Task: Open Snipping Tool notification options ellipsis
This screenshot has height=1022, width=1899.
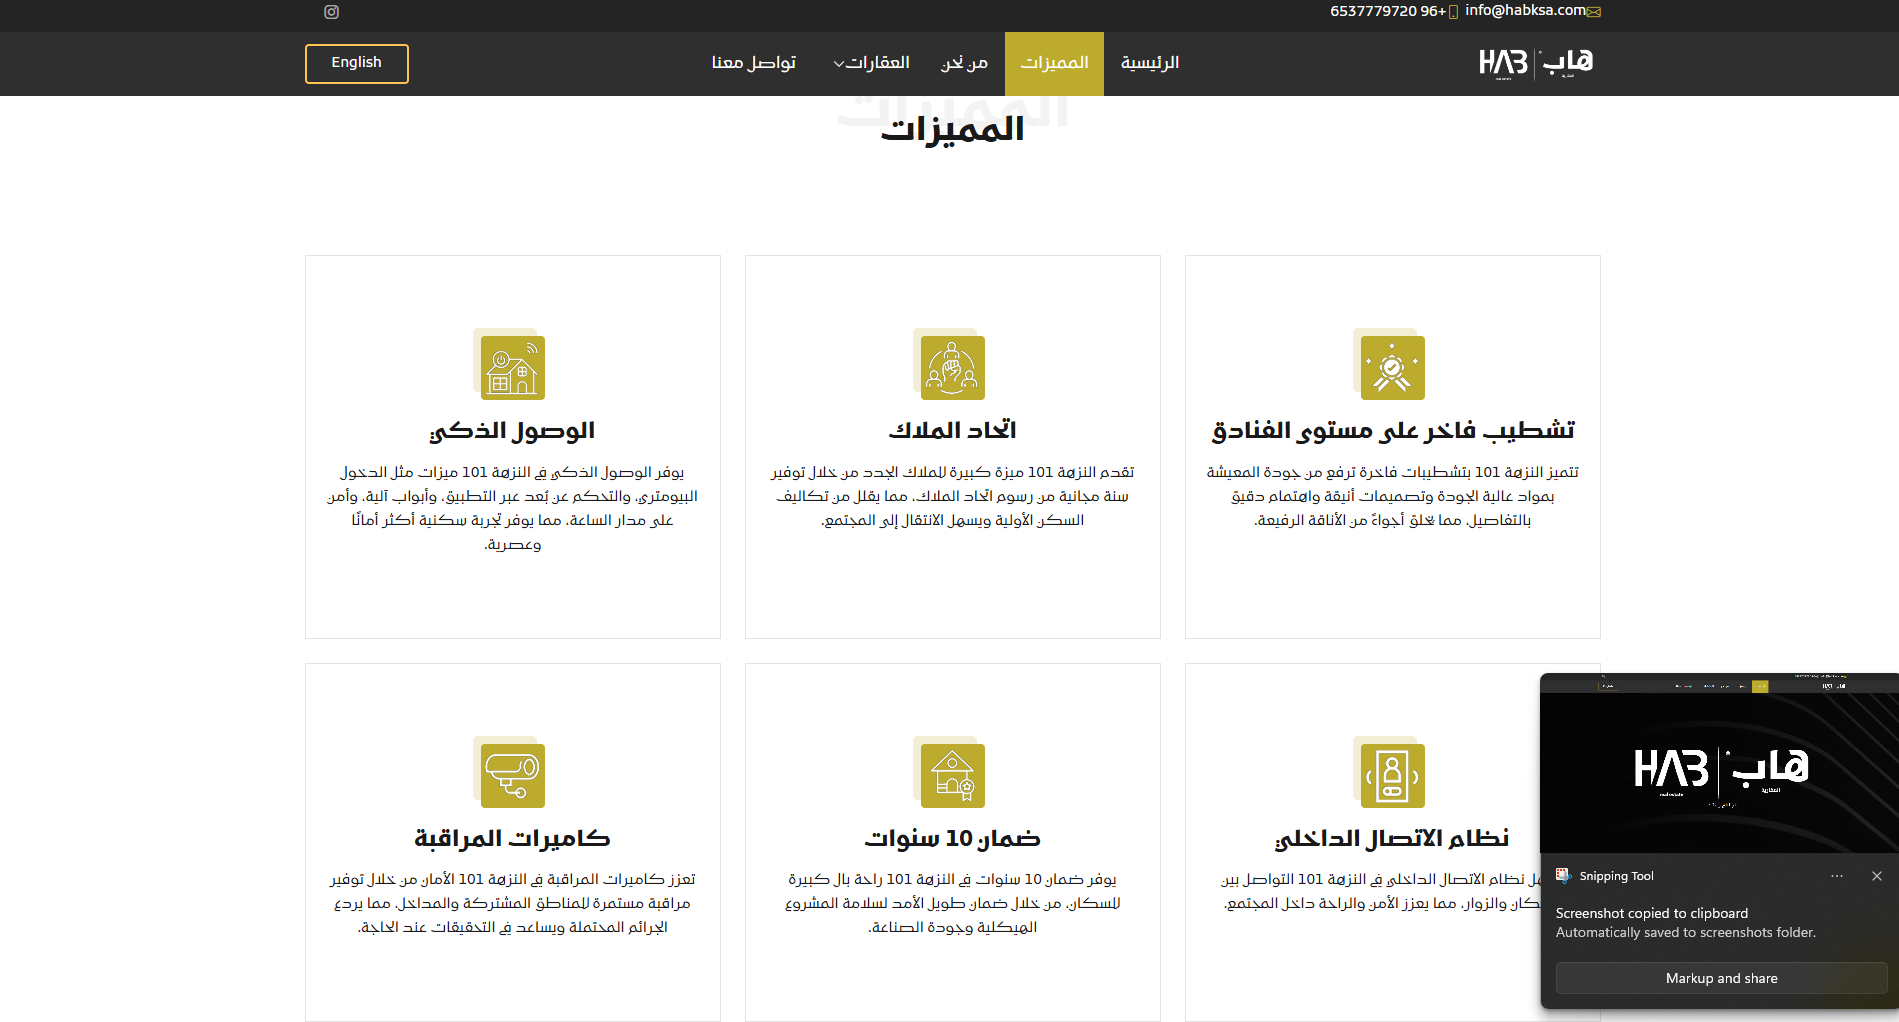Action: pos(1837,876)
